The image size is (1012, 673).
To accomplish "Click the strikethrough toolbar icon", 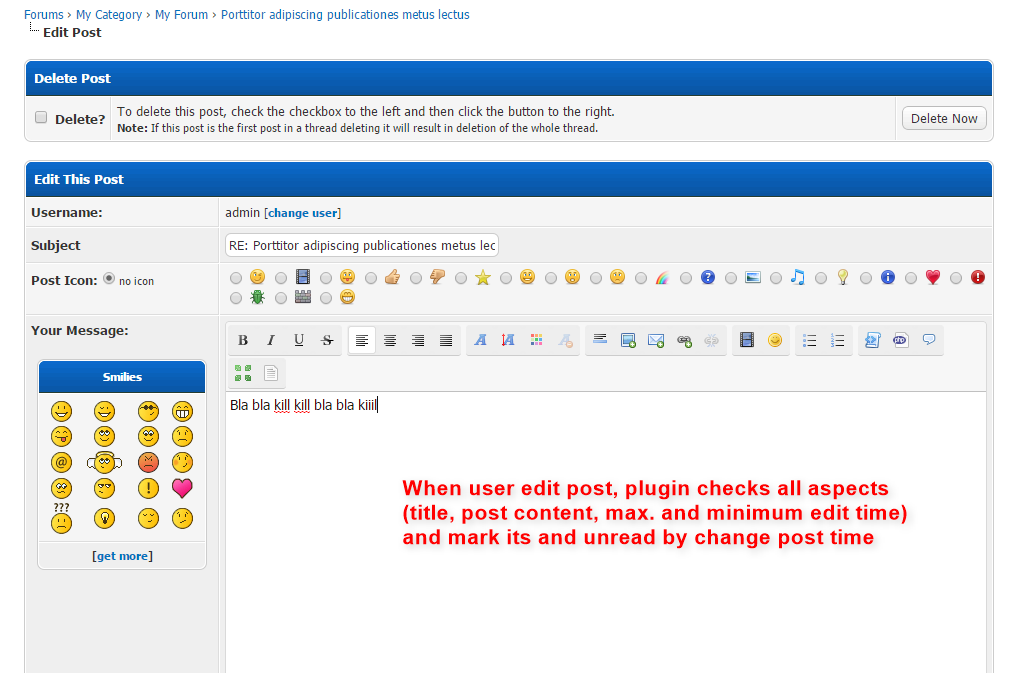I will 327,341.
